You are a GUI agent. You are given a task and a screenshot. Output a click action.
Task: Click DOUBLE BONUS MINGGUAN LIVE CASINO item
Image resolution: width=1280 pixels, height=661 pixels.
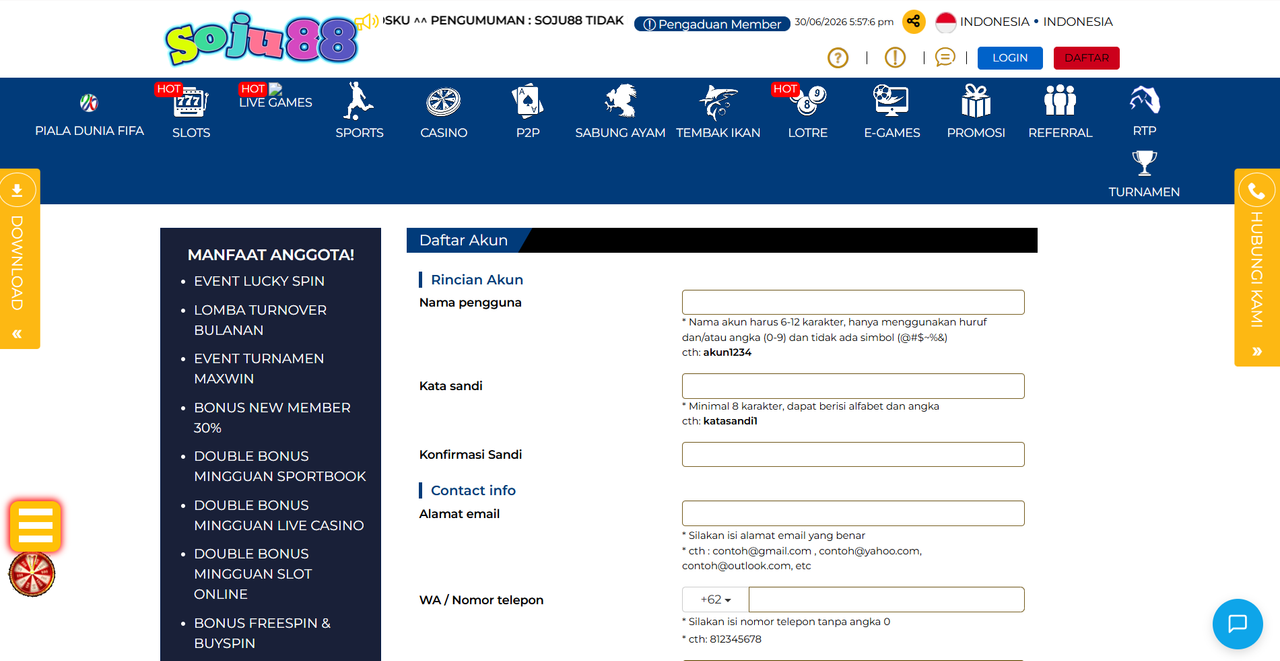(x=279, y=515)
